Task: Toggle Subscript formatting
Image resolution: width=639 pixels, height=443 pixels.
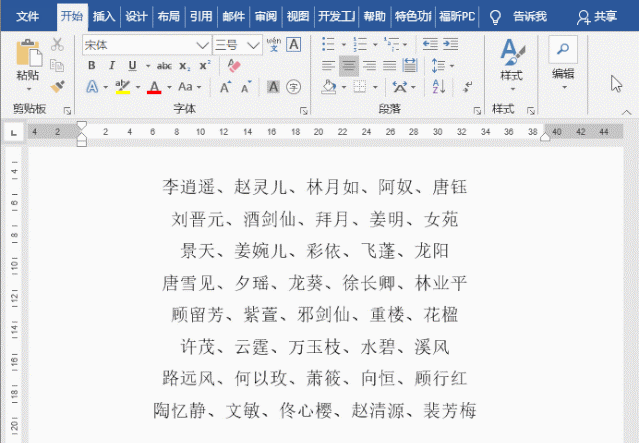Action: click(x=184, y=66)
